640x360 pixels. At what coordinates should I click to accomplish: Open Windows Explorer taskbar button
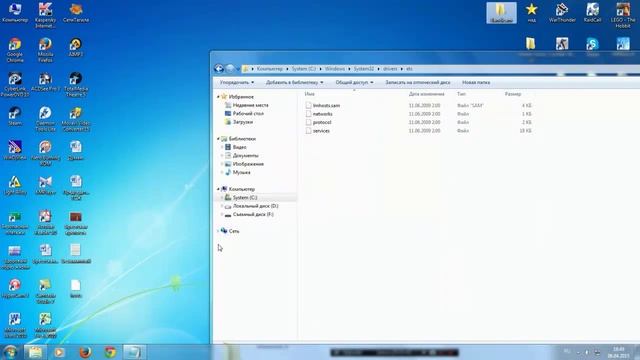tap(35, 352)
